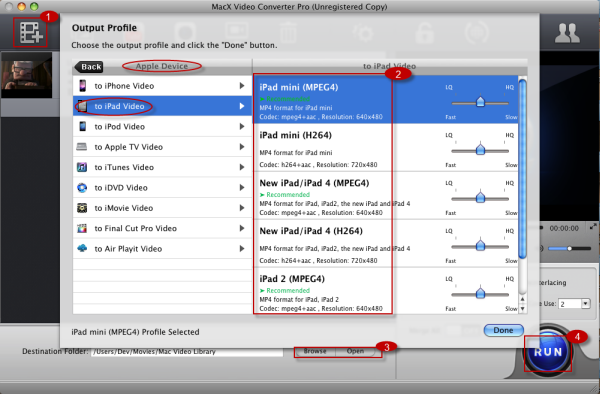The height and width of the screenshot is (394, 600).
Task: Open the user account icon in the toolbar
Action: [x=567, y=33]
